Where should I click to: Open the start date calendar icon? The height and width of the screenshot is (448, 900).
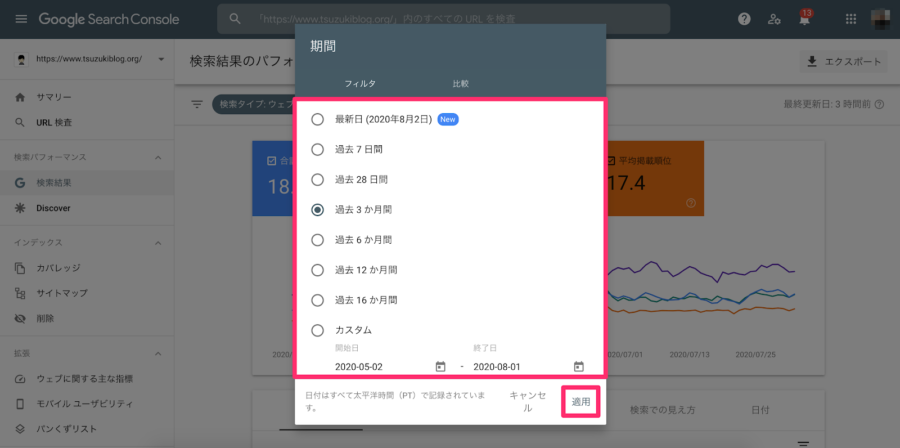click(440, 367)
